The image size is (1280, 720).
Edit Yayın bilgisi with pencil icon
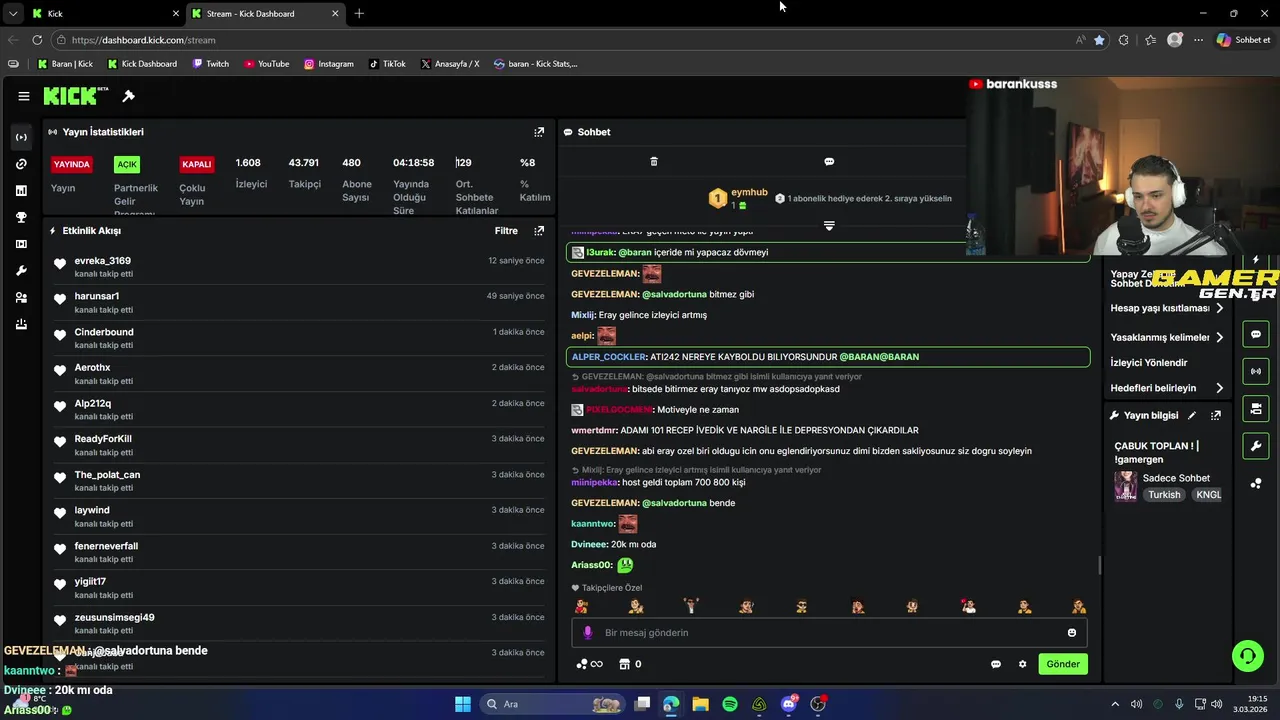click(x=1192, y=415)
